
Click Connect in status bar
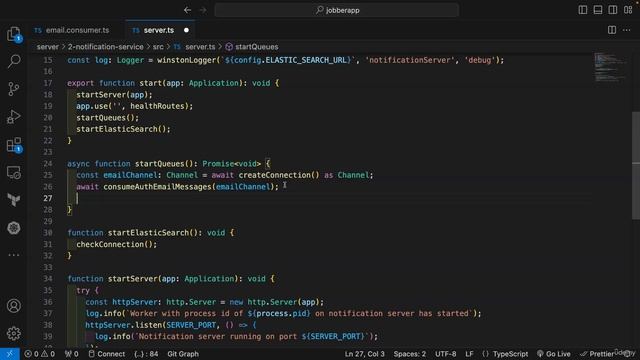point(107,354)
